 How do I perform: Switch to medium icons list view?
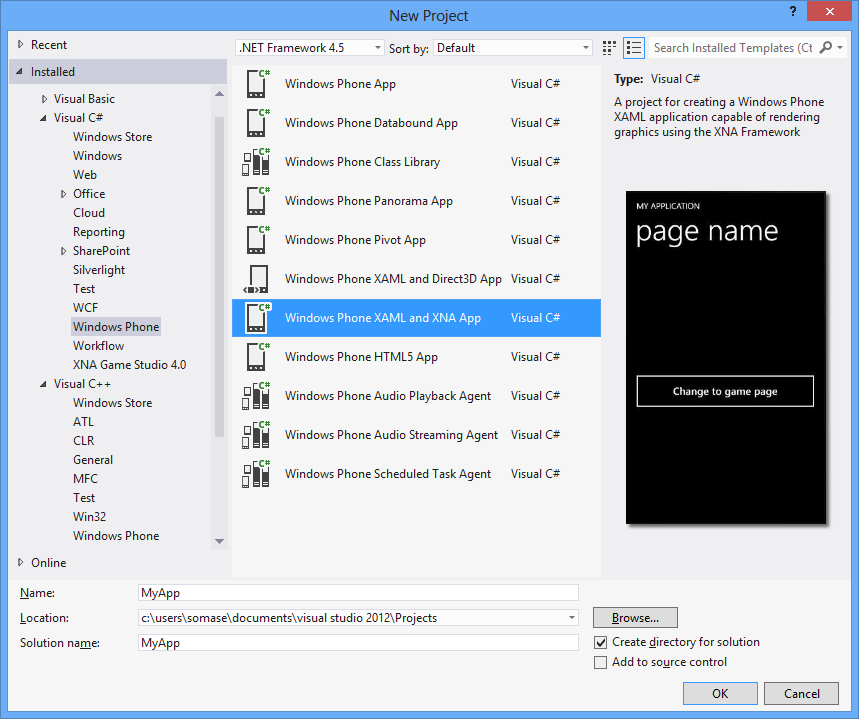[634, 48]
